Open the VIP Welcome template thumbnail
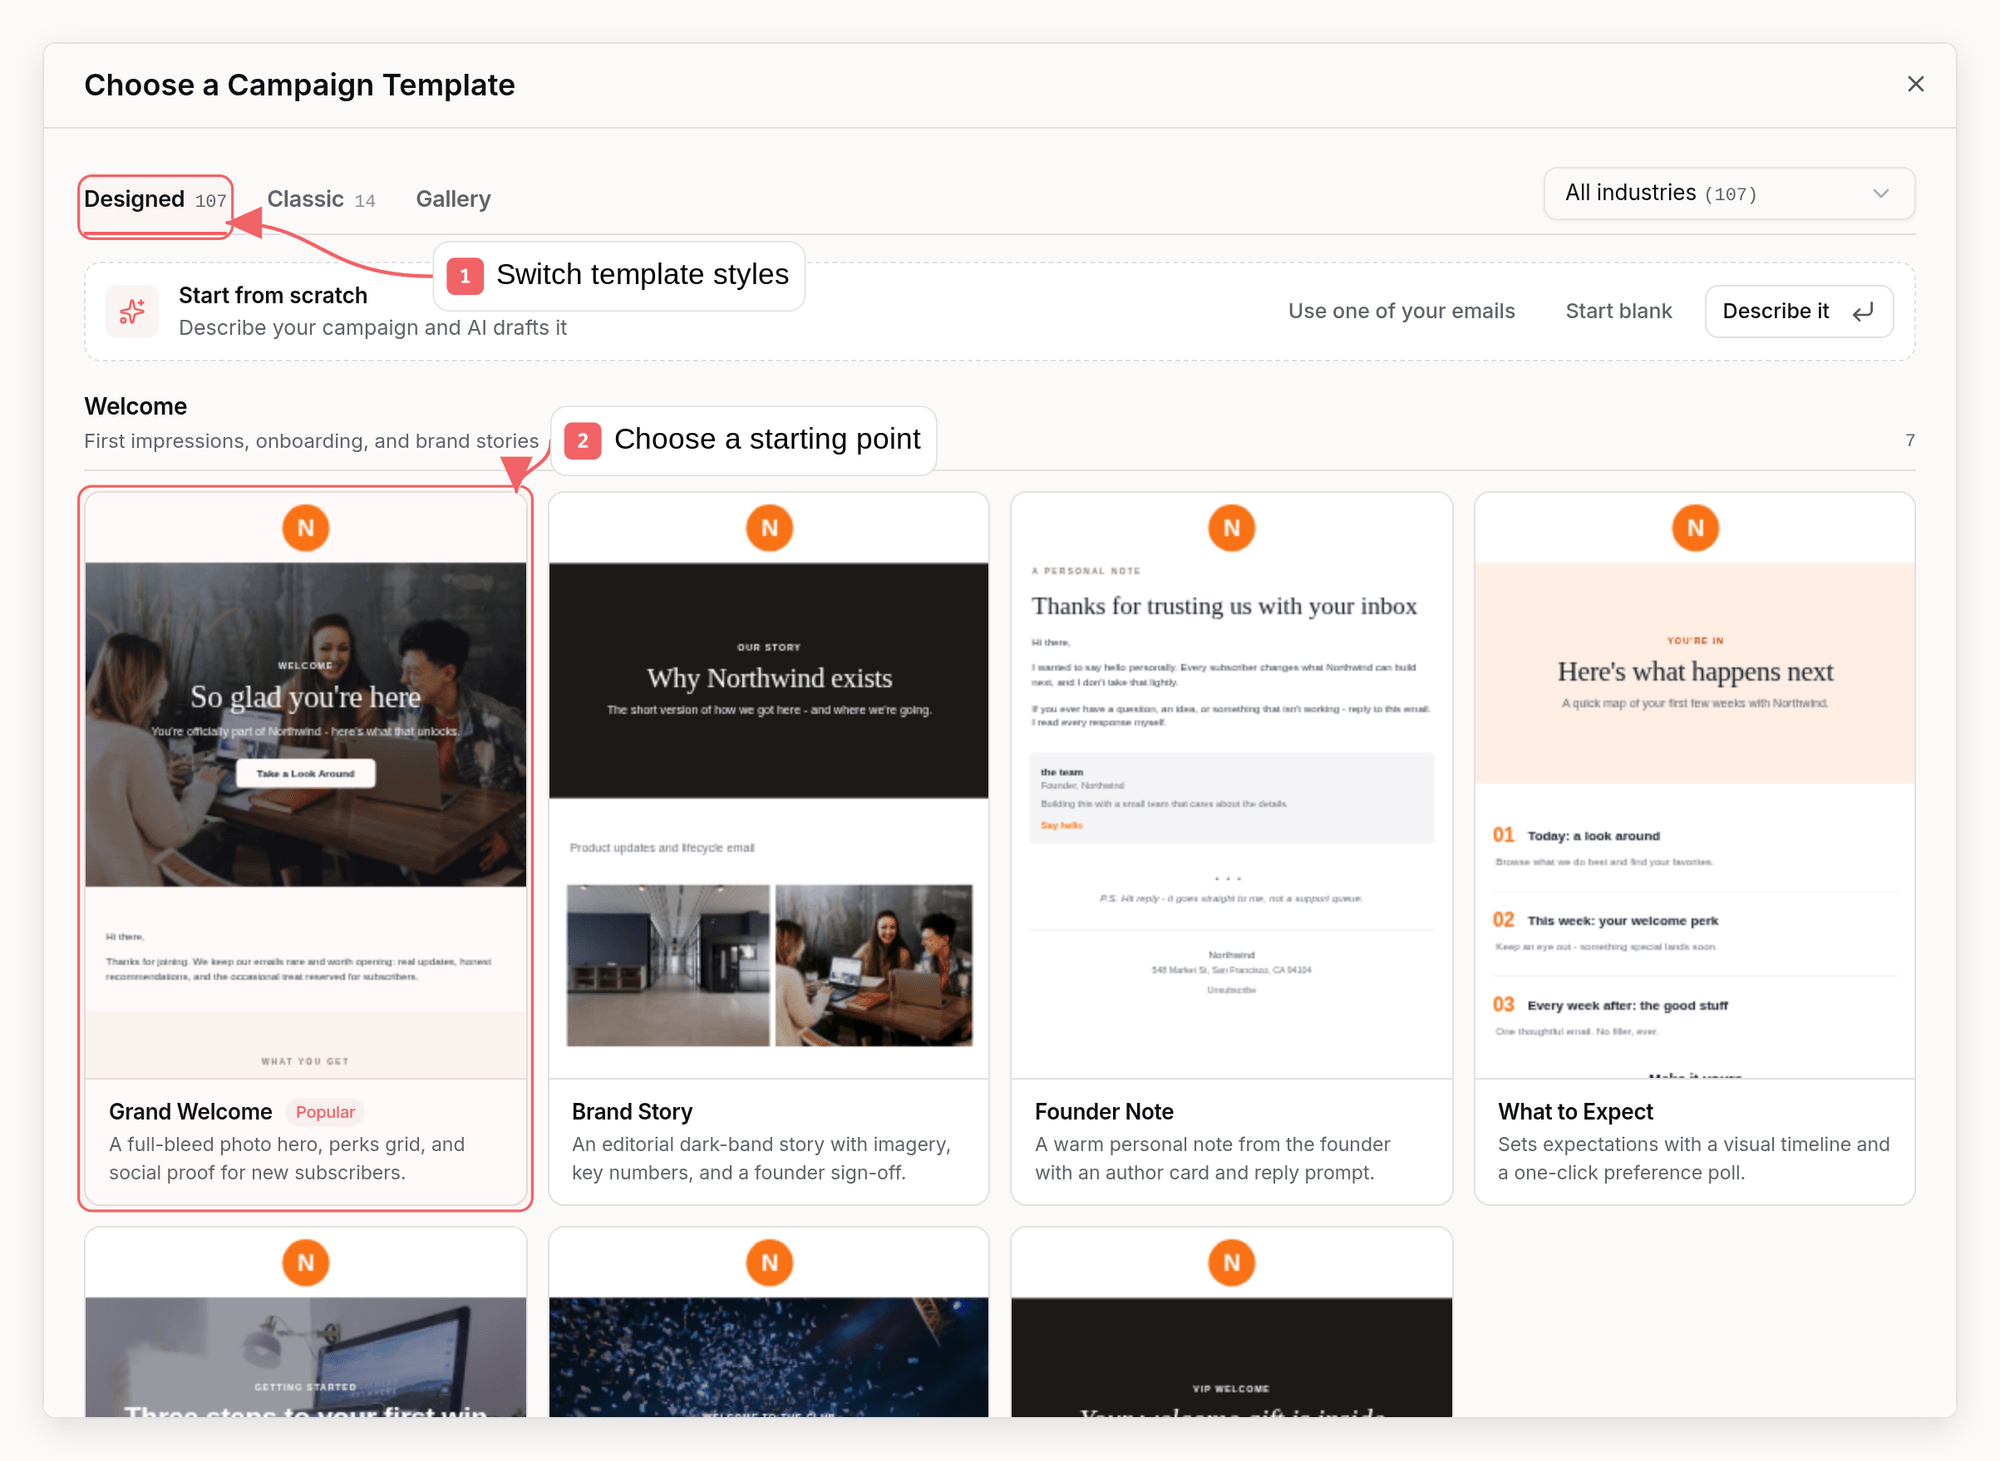Screen dimensions: 2000x1461 [x=1232, y=1322]
